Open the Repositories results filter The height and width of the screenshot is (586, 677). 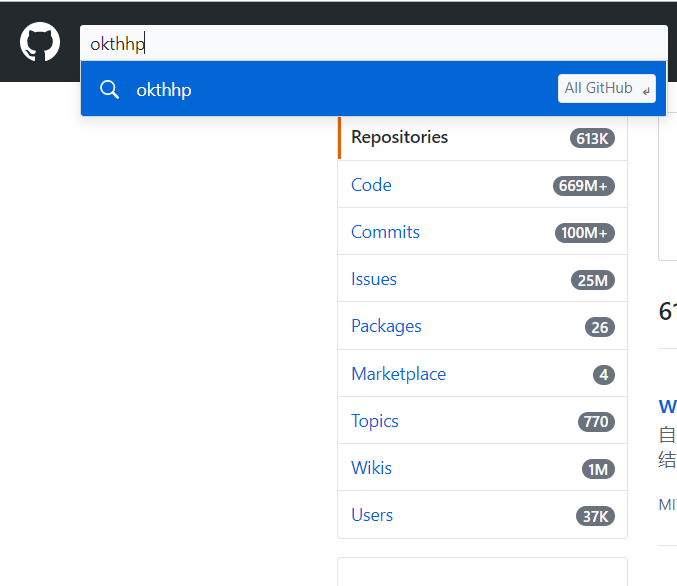(x=400, y=137)
